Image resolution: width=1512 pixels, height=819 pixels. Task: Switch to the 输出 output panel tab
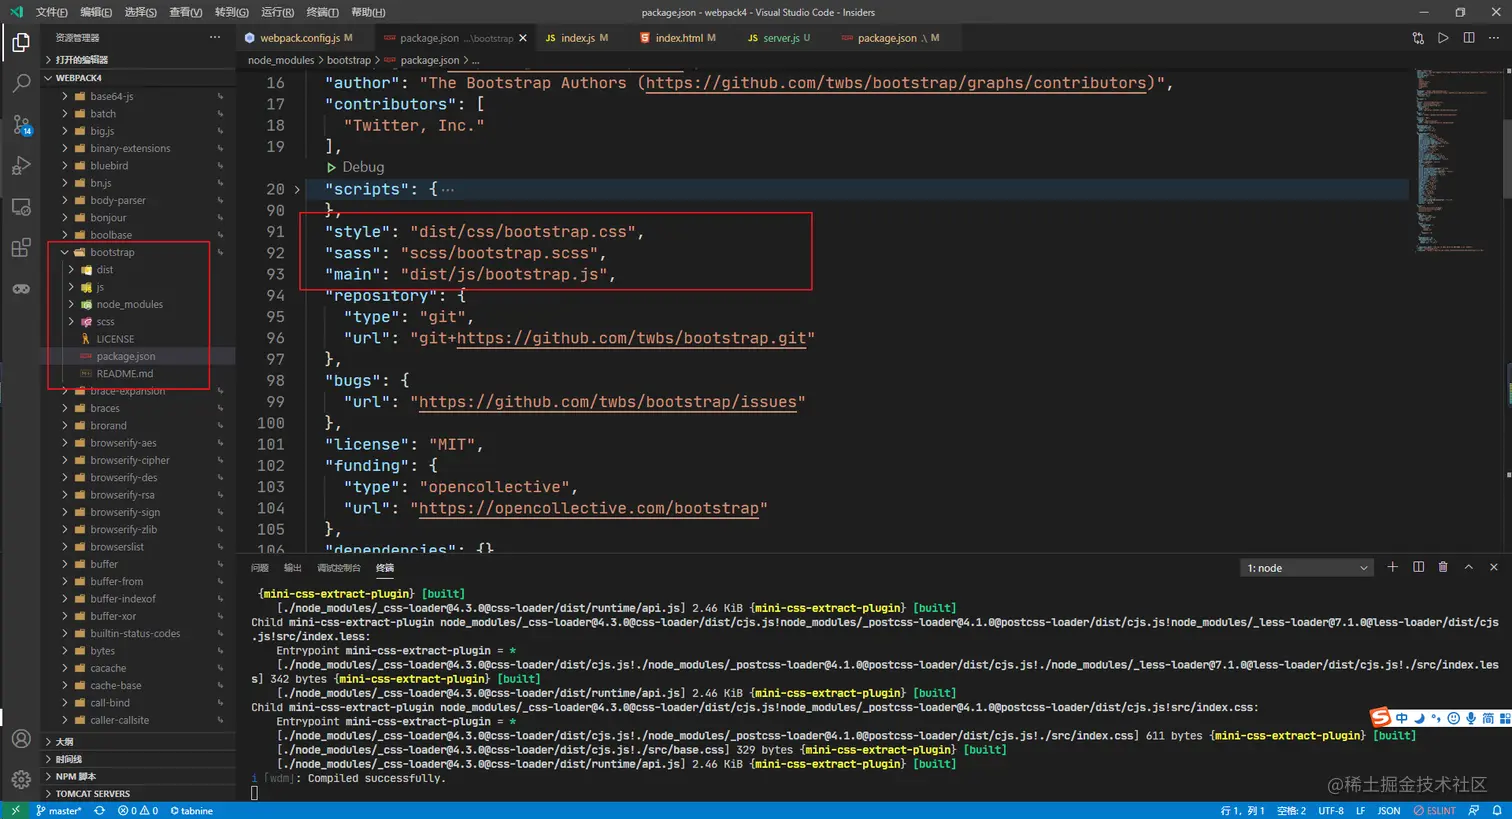pos(293,568)
